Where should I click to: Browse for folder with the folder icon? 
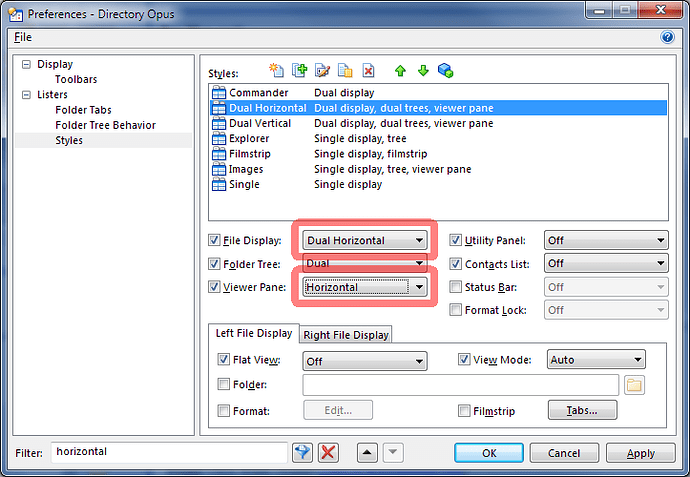[x=634, y=384]
